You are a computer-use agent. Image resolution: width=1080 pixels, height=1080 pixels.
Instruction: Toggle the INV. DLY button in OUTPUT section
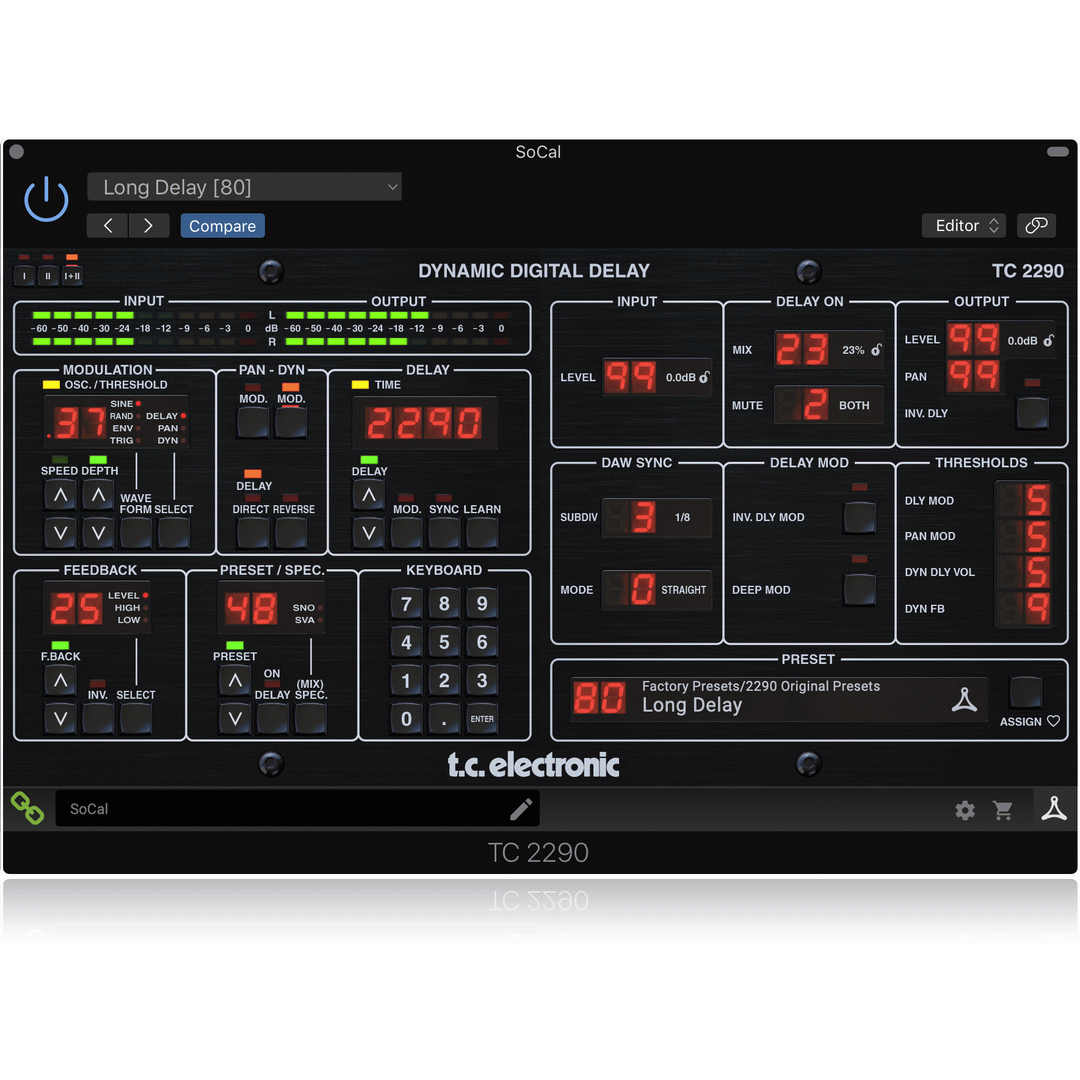pos(1032,413)
